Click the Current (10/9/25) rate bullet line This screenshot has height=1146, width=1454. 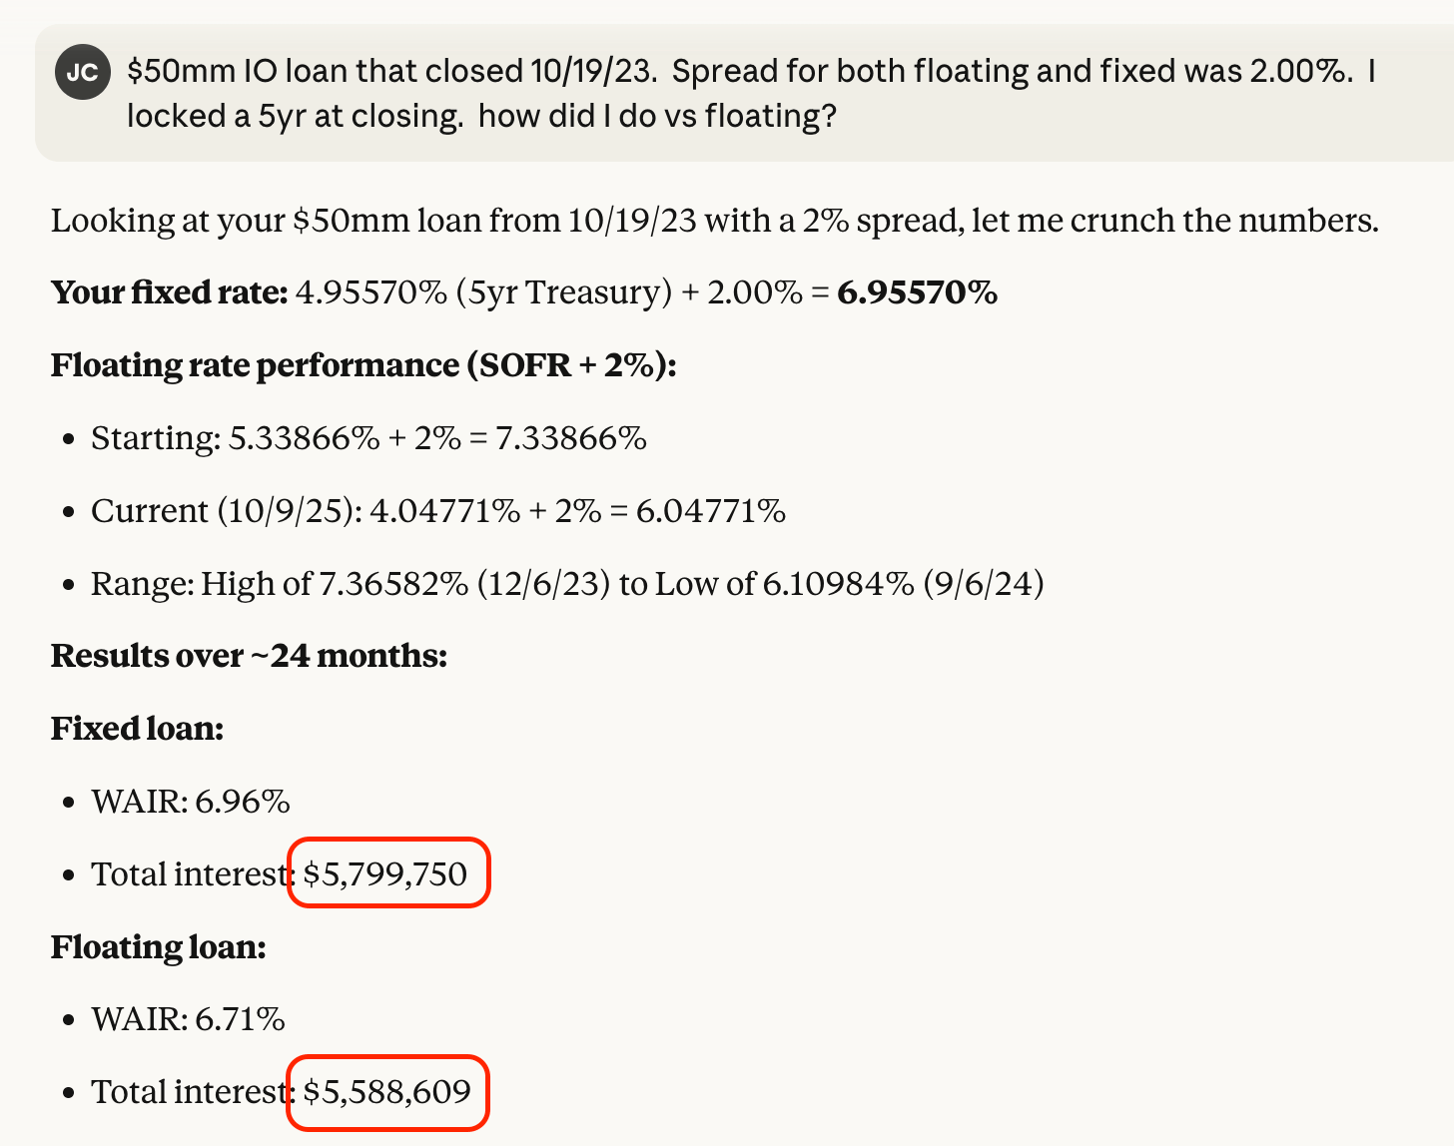click(437, 512)
